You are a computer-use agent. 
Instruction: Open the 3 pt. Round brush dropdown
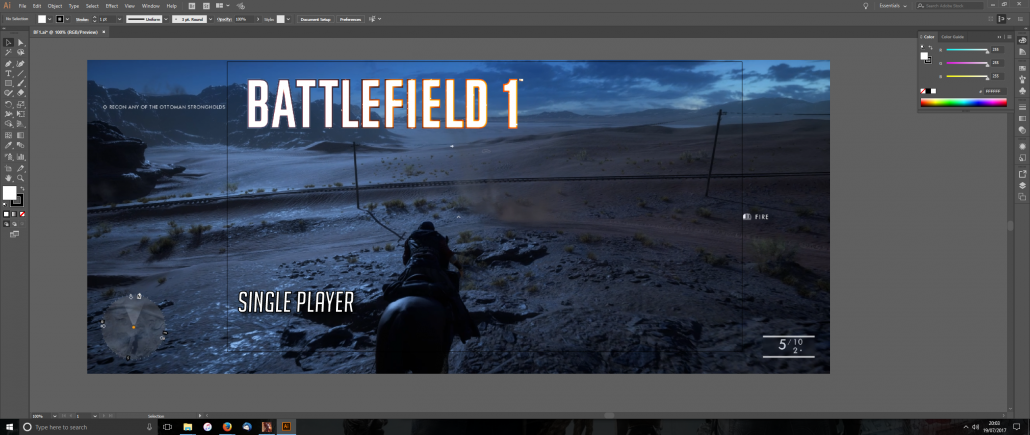click(x=210, y=19)
